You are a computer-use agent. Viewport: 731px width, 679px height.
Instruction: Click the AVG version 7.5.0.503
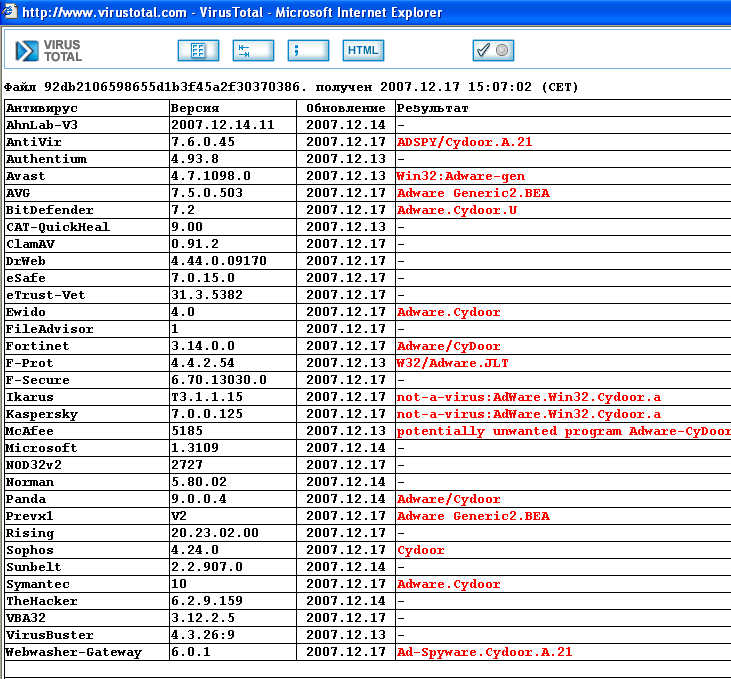tap(207, 193)
